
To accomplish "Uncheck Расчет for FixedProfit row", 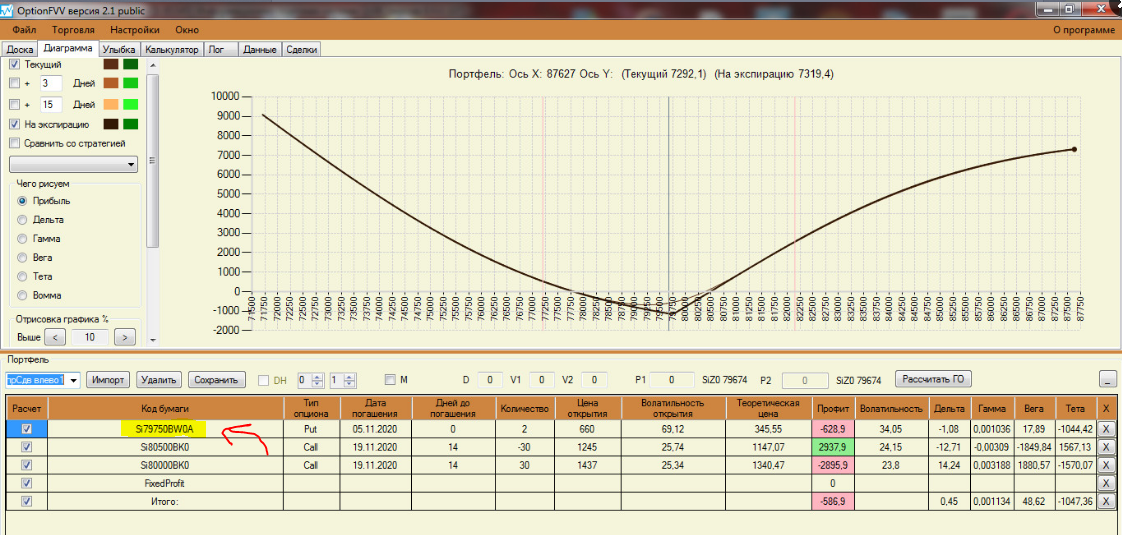I will click(26, 484).
